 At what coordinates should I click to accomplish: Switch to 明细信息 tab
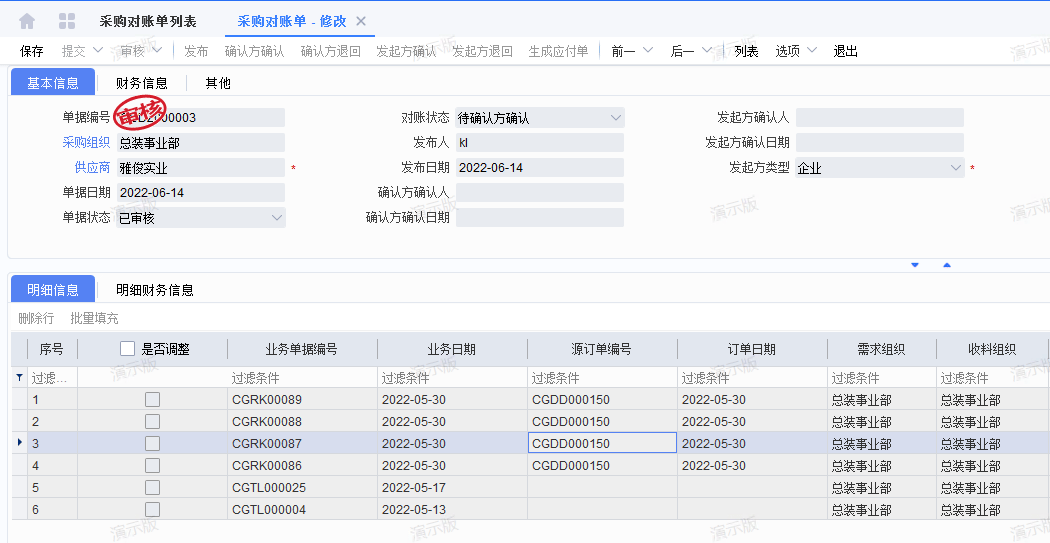[53, 290]
